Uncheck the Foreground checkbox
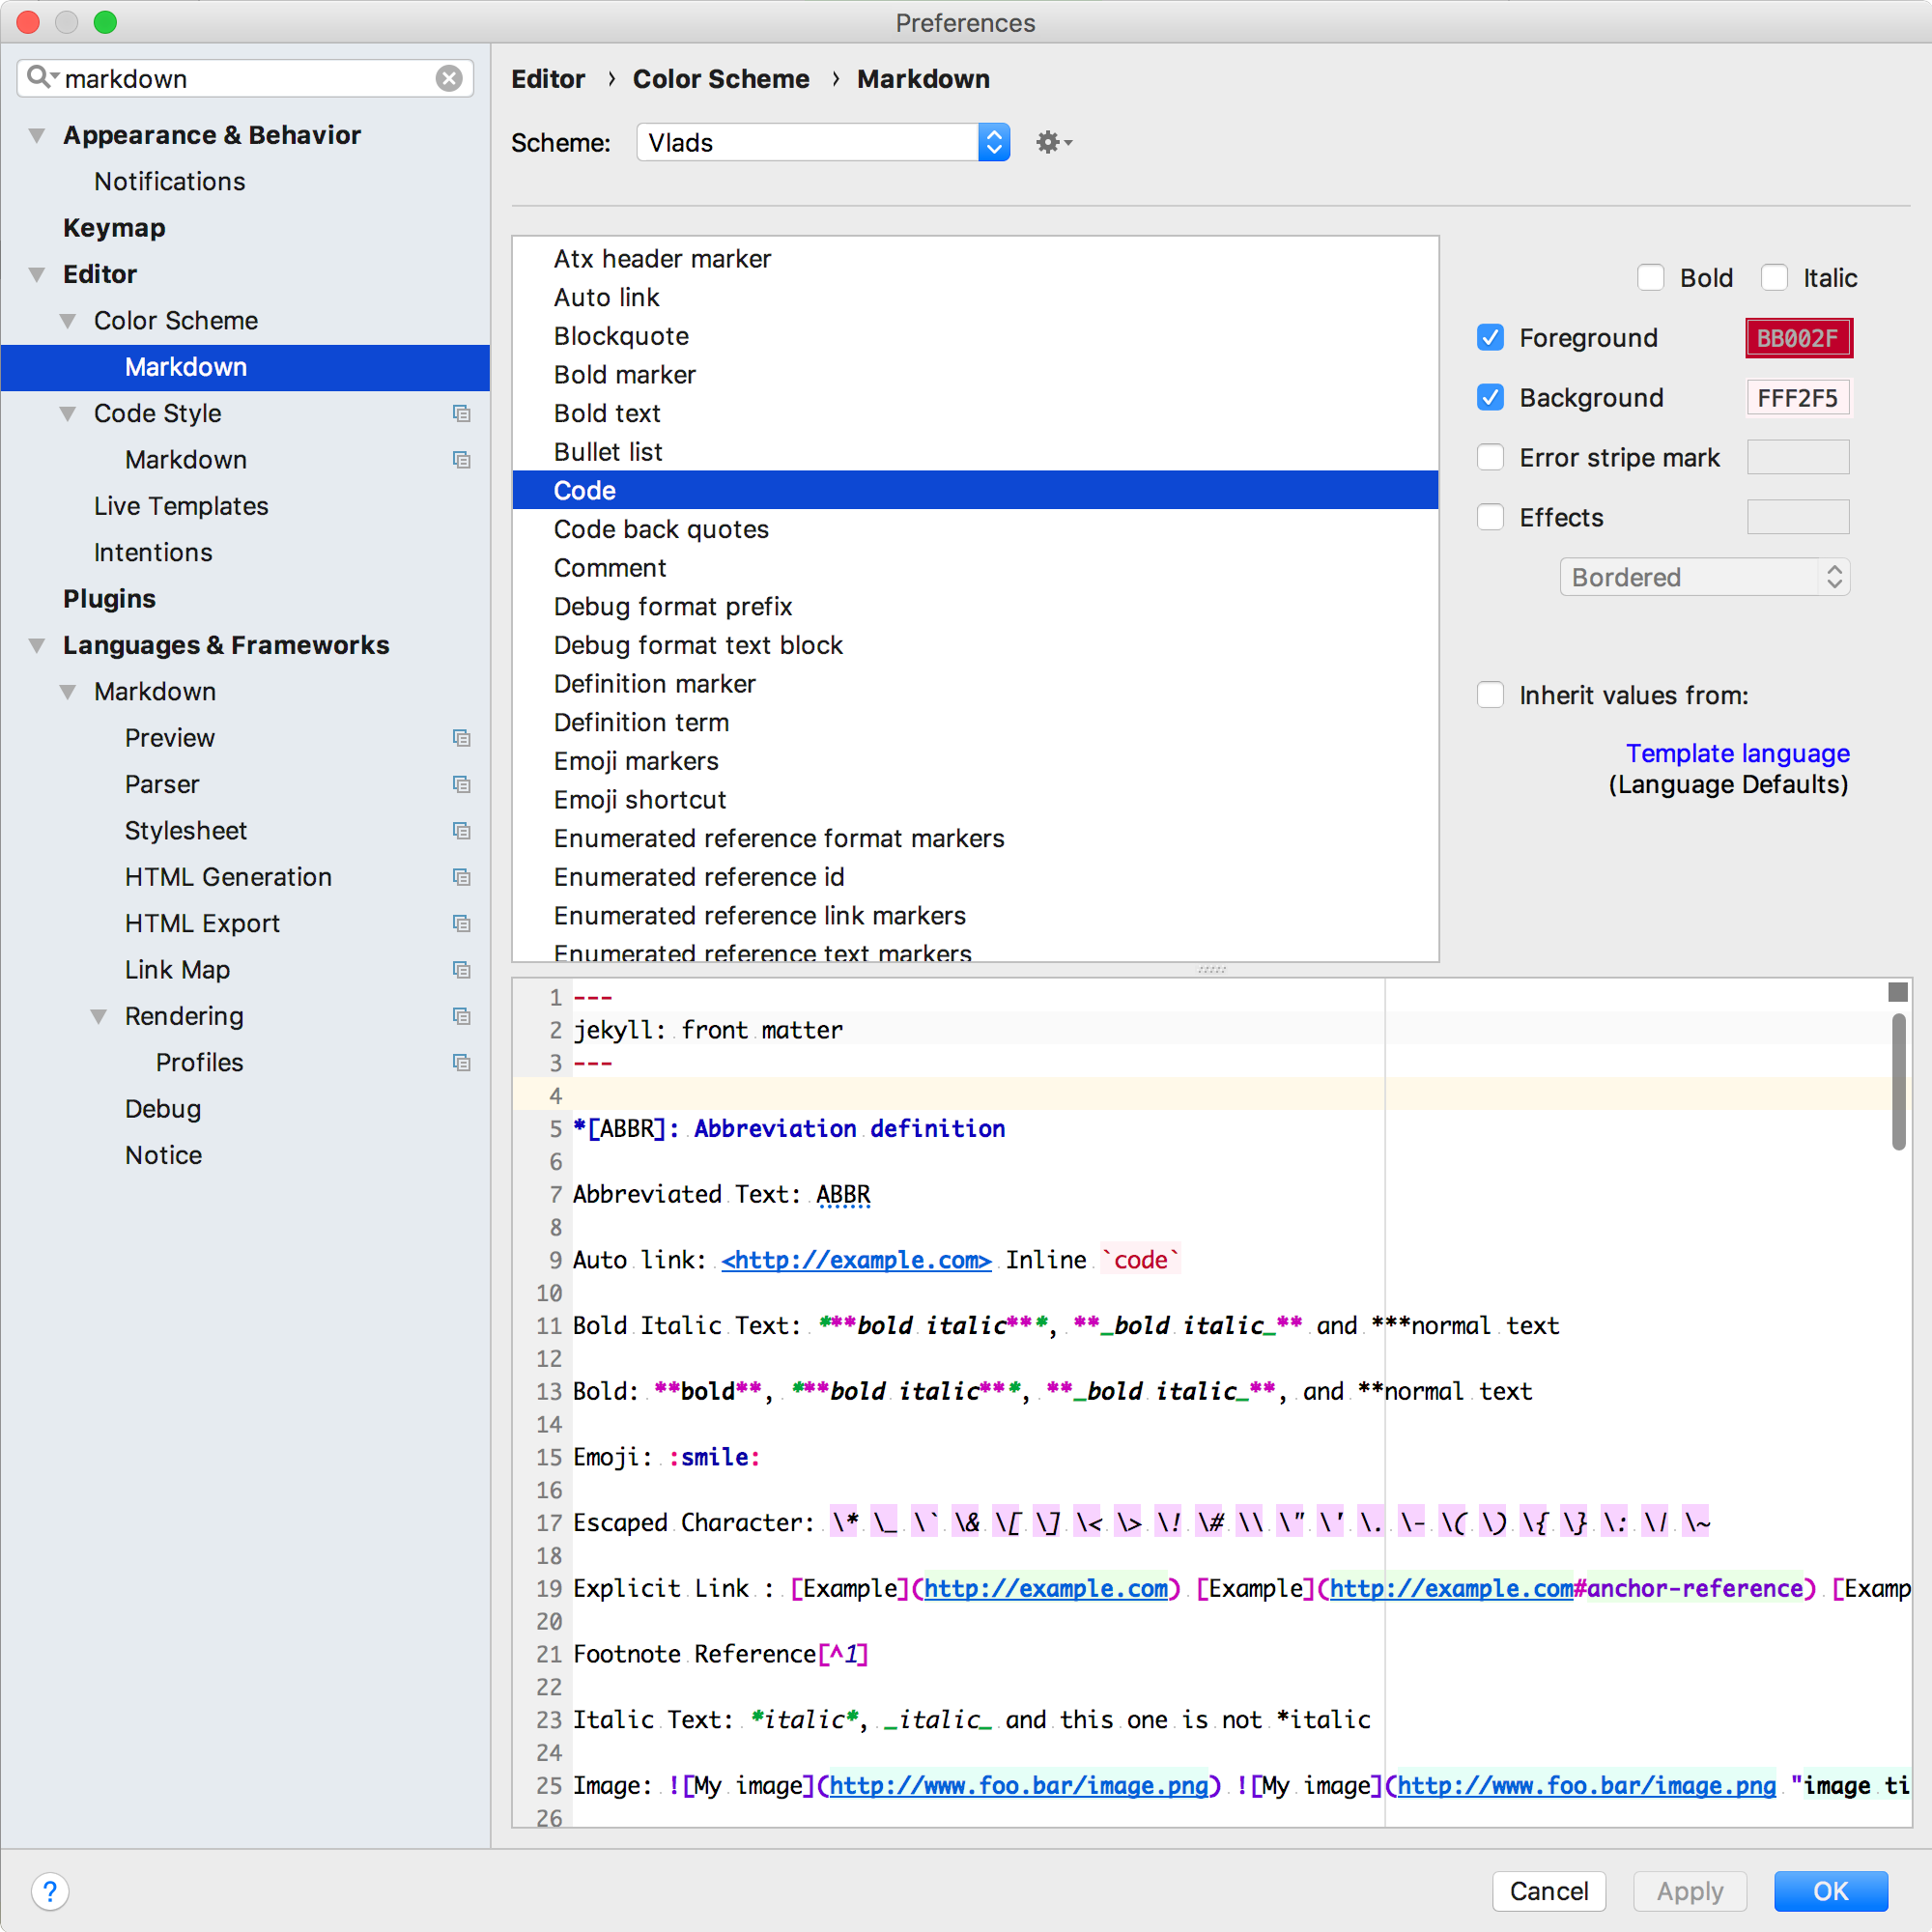The width and height of the screenshot is (1932, 1932). [x=1490, y=338]
